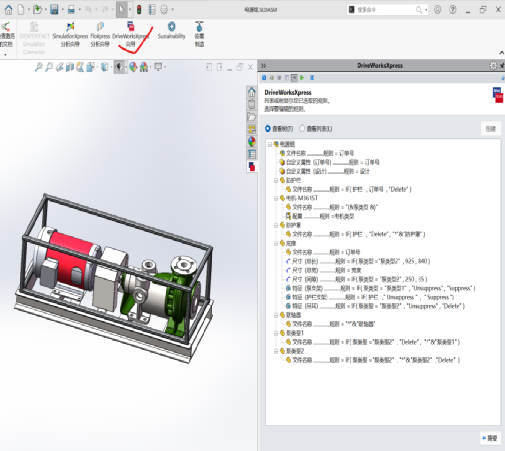Open the SOLIDWORKS Resources home tab in task pane

[252, 92]
